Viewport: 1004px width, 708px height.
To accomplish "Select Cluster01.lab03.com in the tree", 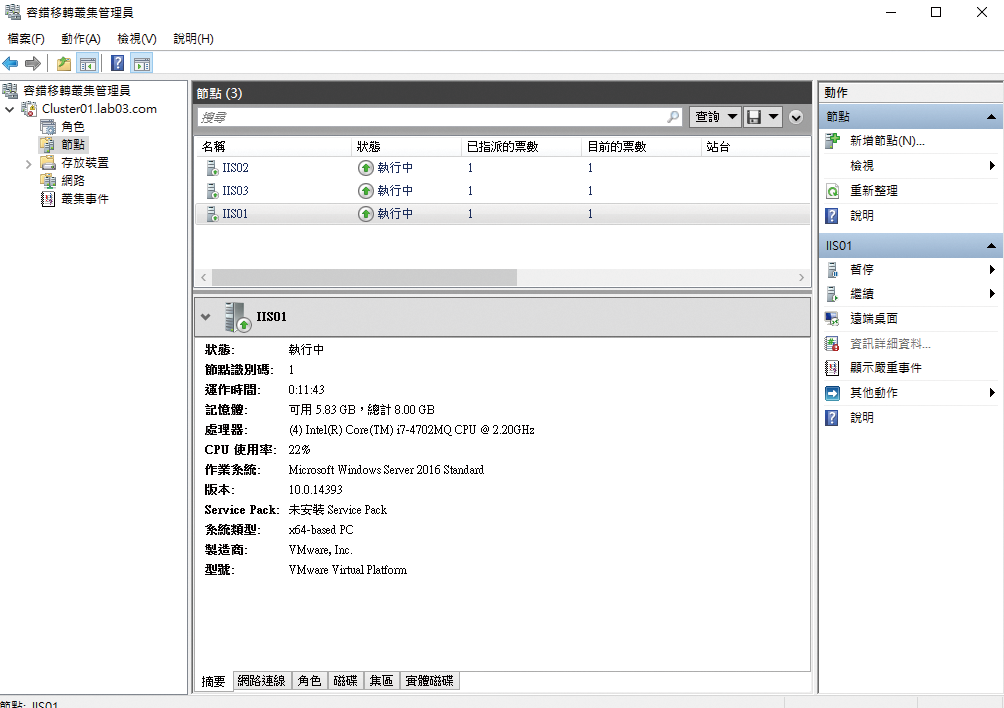I will coord(99,109).
